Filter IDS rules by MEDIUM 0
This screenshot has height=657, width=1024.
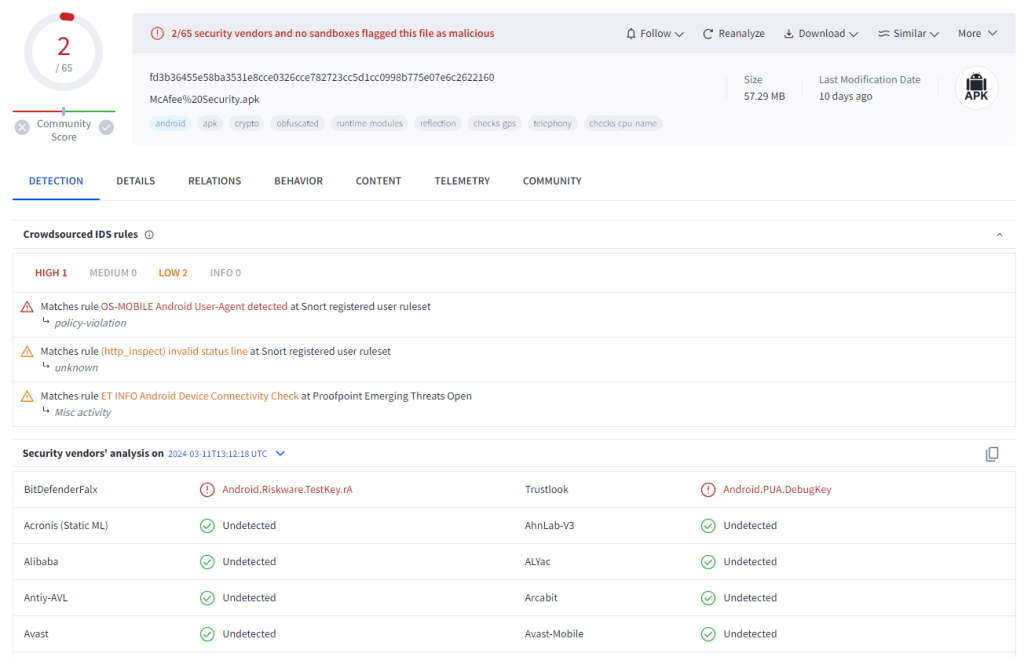(113, 273)
